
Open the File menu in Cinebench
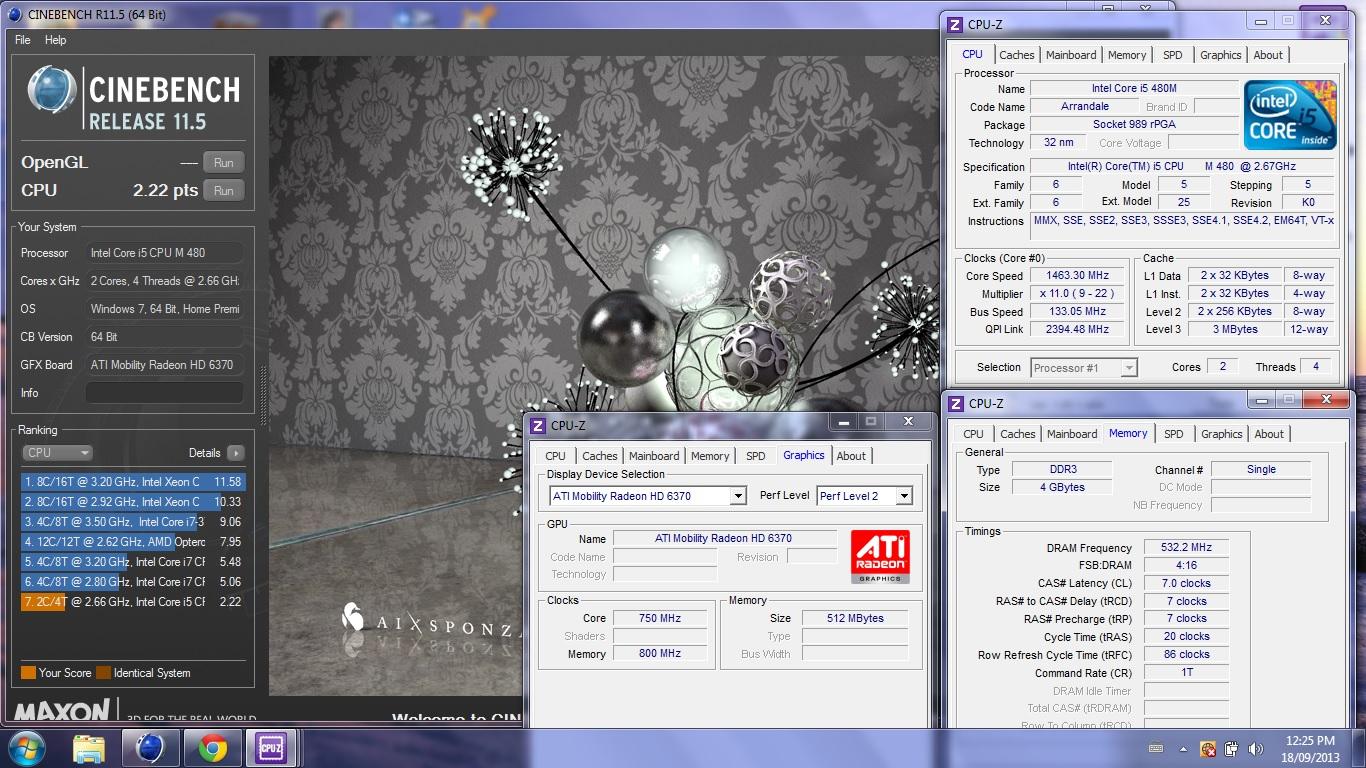tap(23, 40)
